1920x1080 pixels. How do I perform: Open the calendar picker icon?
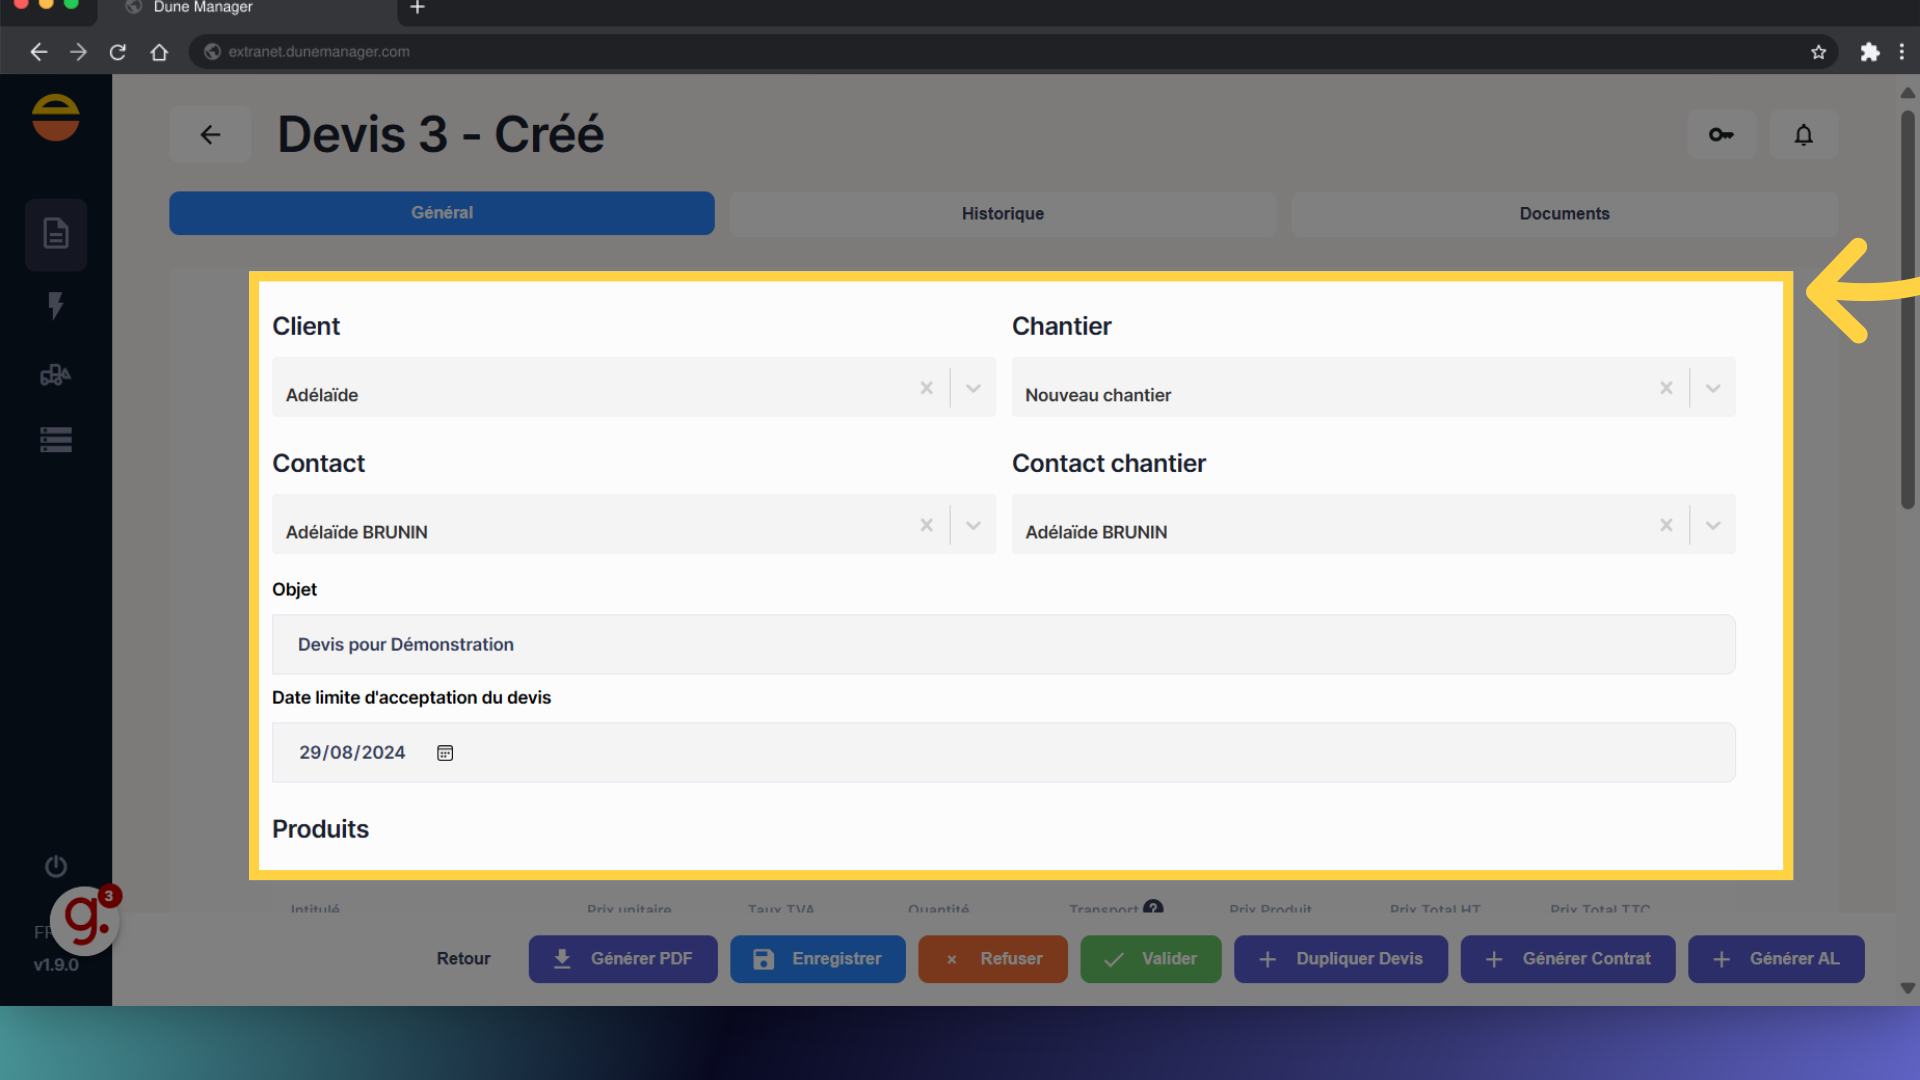coord(445,753)
